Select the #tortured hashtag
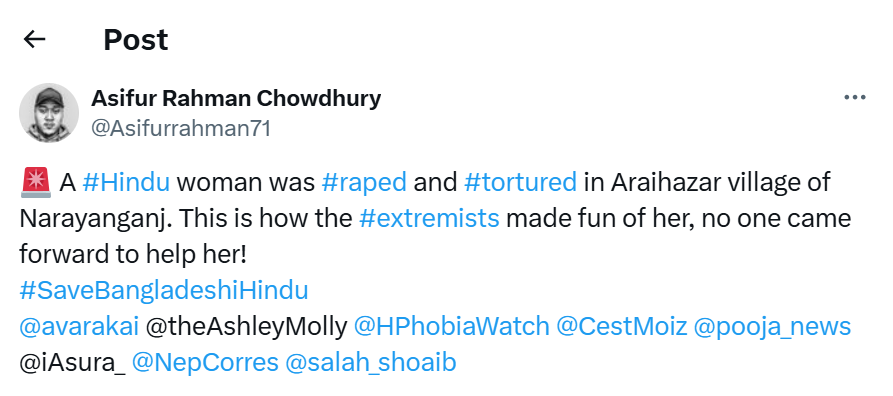893x396 pixels. (x=521, y=182)
